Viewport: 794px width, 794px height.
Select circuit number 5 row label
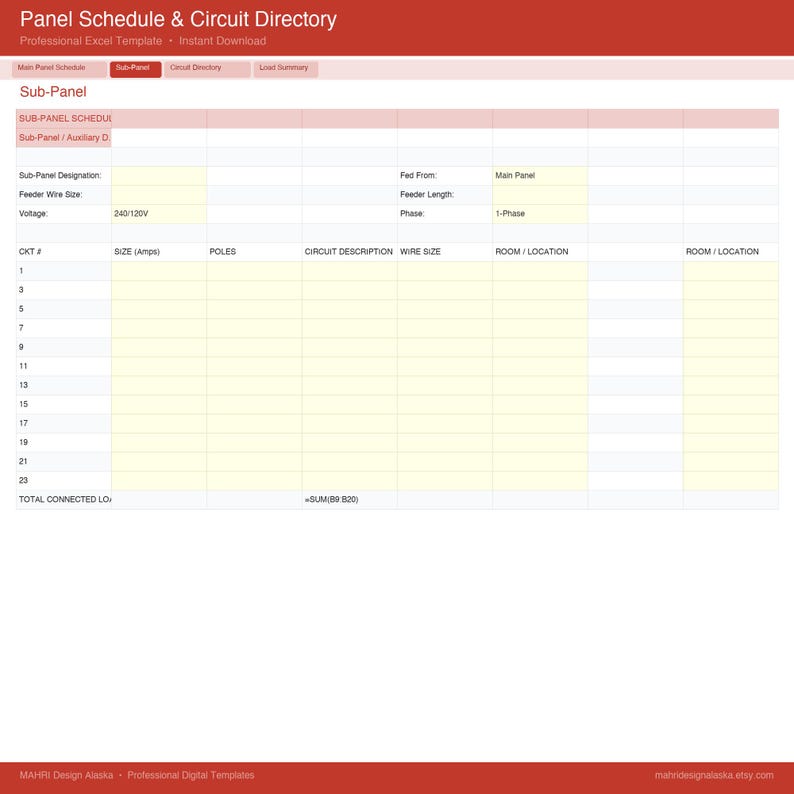pyautogui.click(x=64, y=309)
